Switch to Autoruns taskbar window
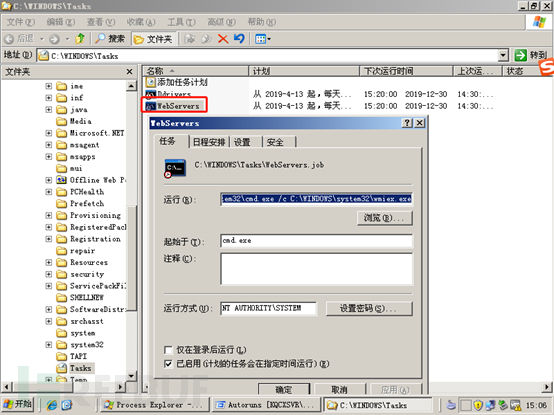 tap(266, 405)
